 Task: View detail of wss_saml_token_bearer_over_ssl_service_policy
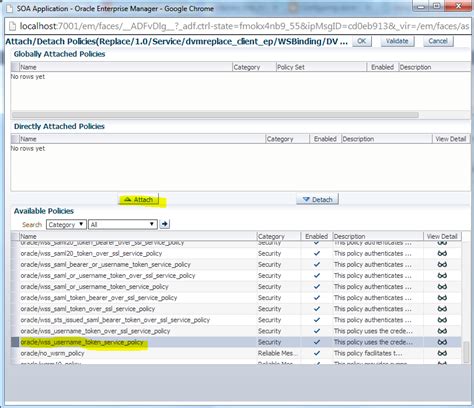pos(442,298)
